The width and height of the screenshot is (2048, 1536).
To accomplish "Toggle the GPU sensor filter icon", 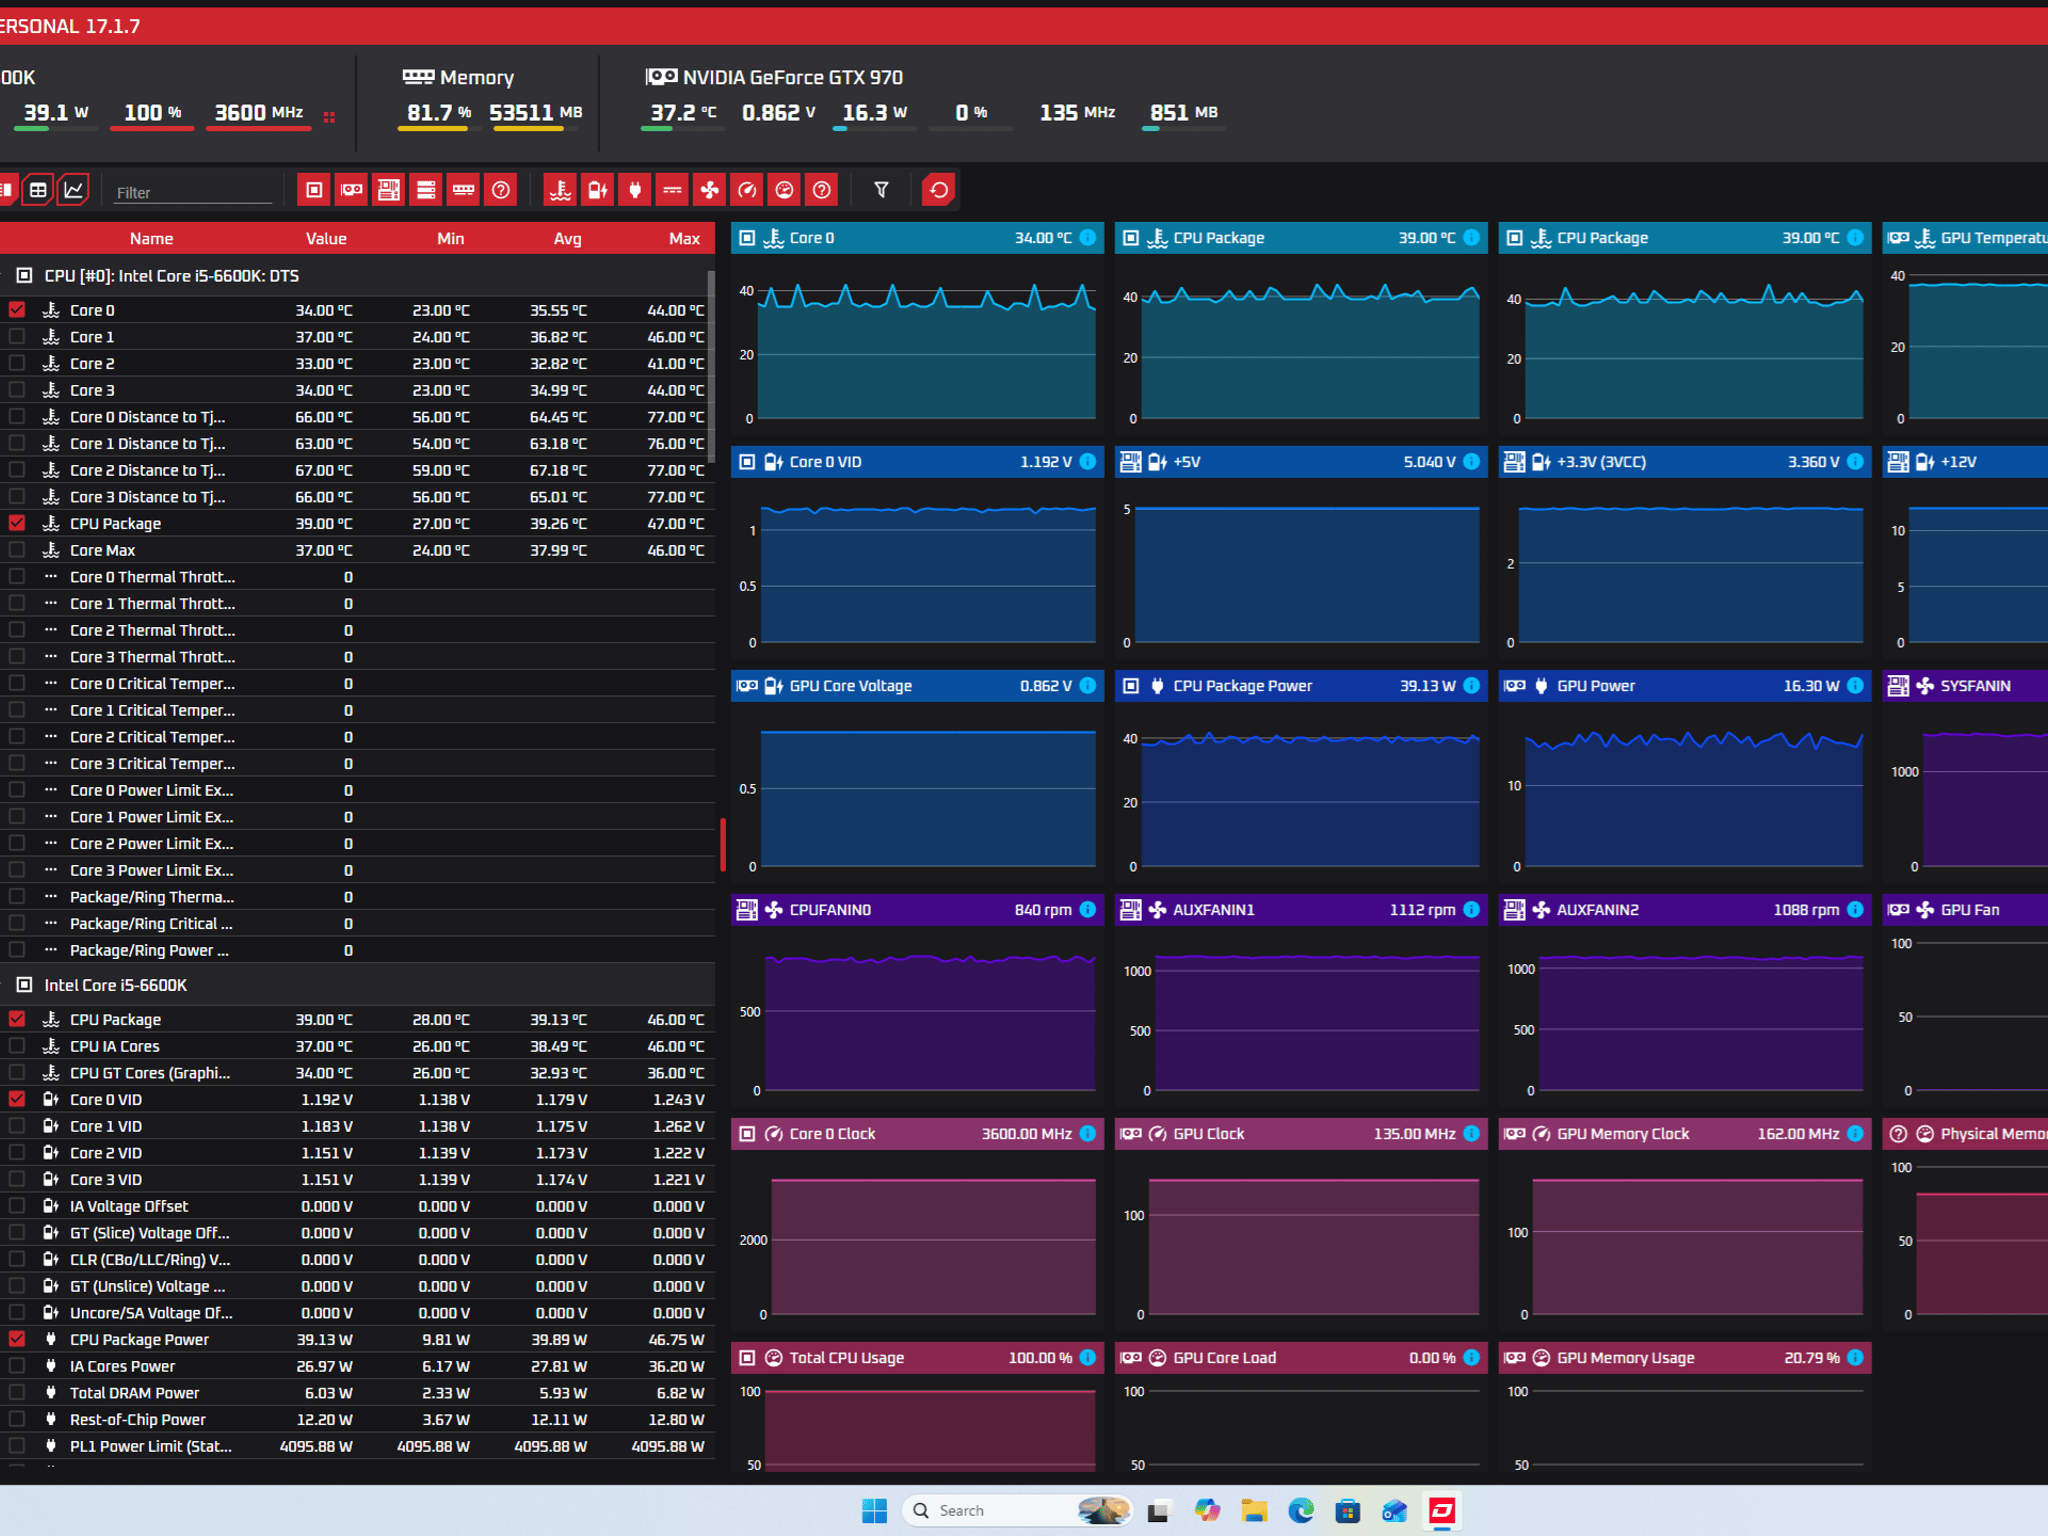I will coord(351,190).
